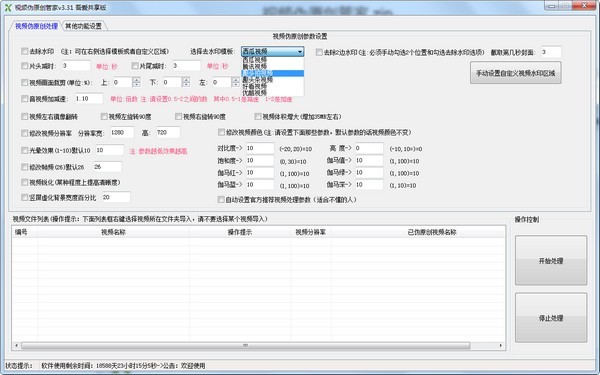Viewport: 600px width, 375px height.
Task: Click the 饱和度 value field
Action: pos(260,161)
